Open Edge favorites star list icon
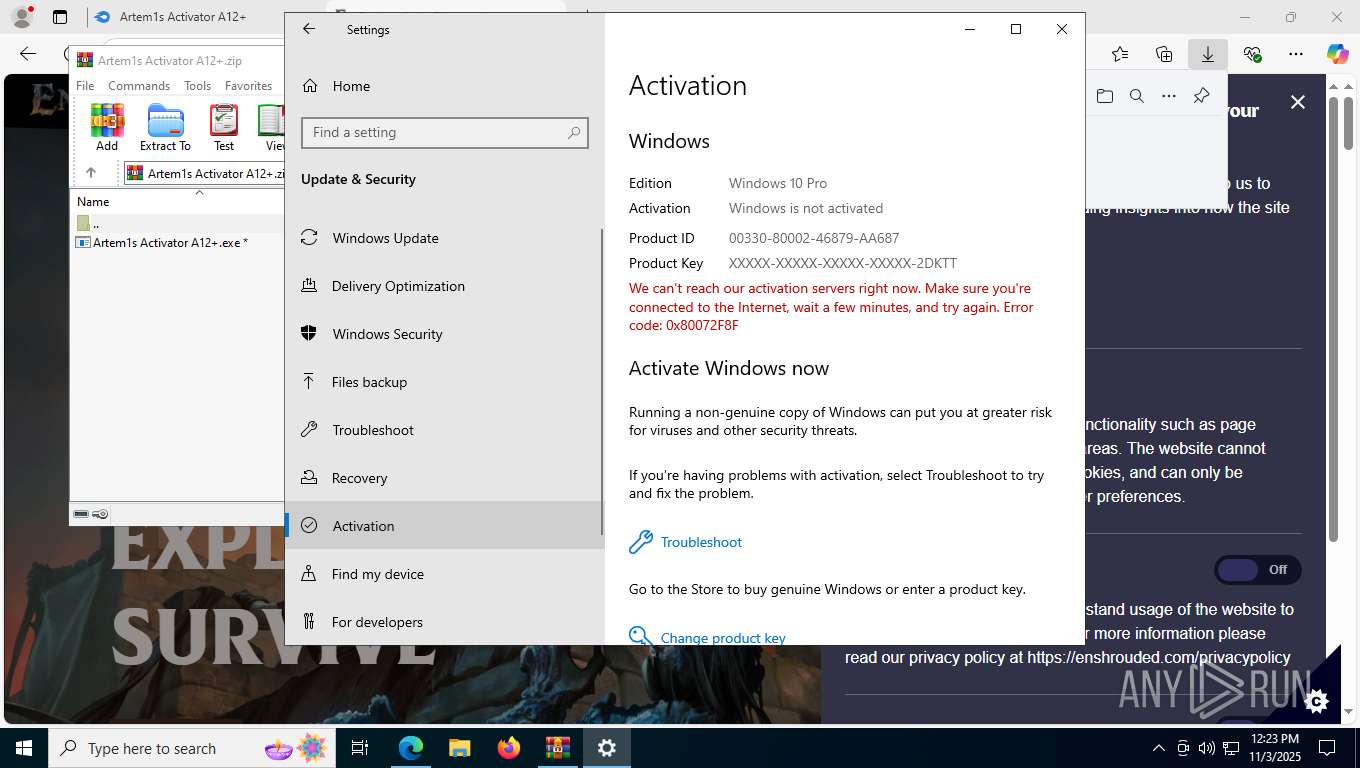The width and height of the screenshot is (1360, 768). pos(1120,54)
